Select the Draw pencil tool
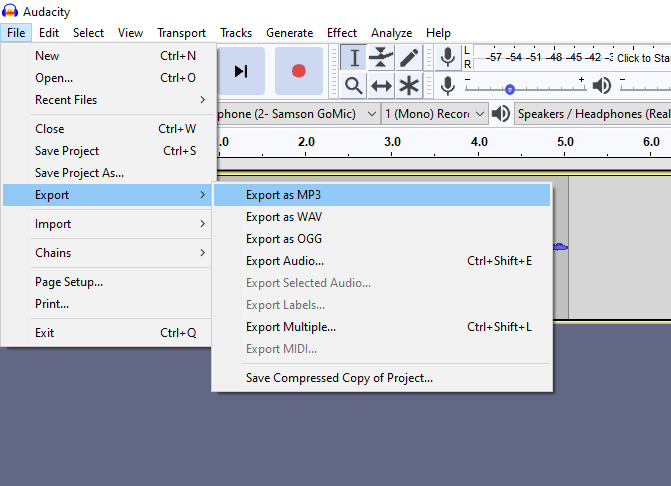This screenshot has height=486, width=671. coord(409,58)
